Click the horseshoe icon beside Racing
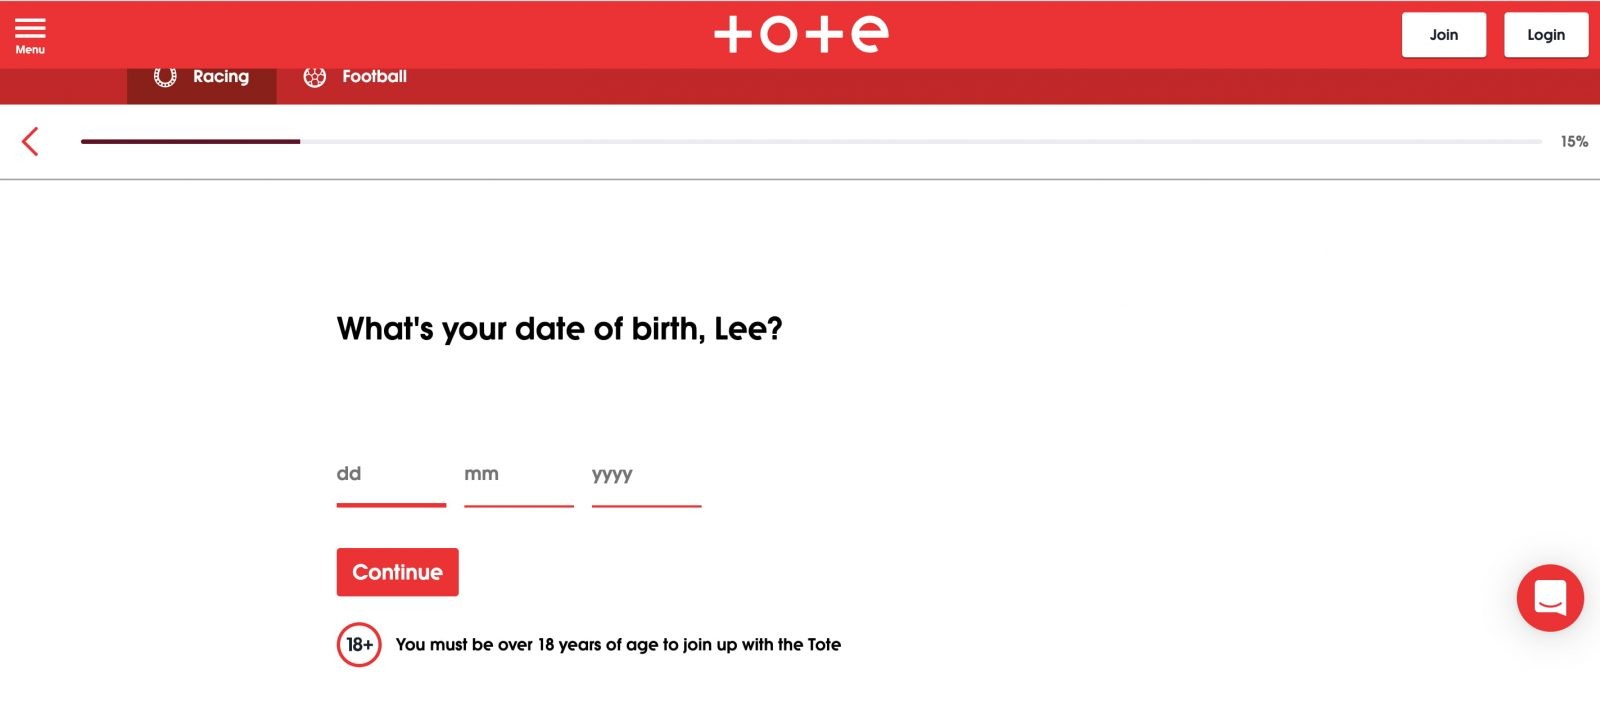 165,77
